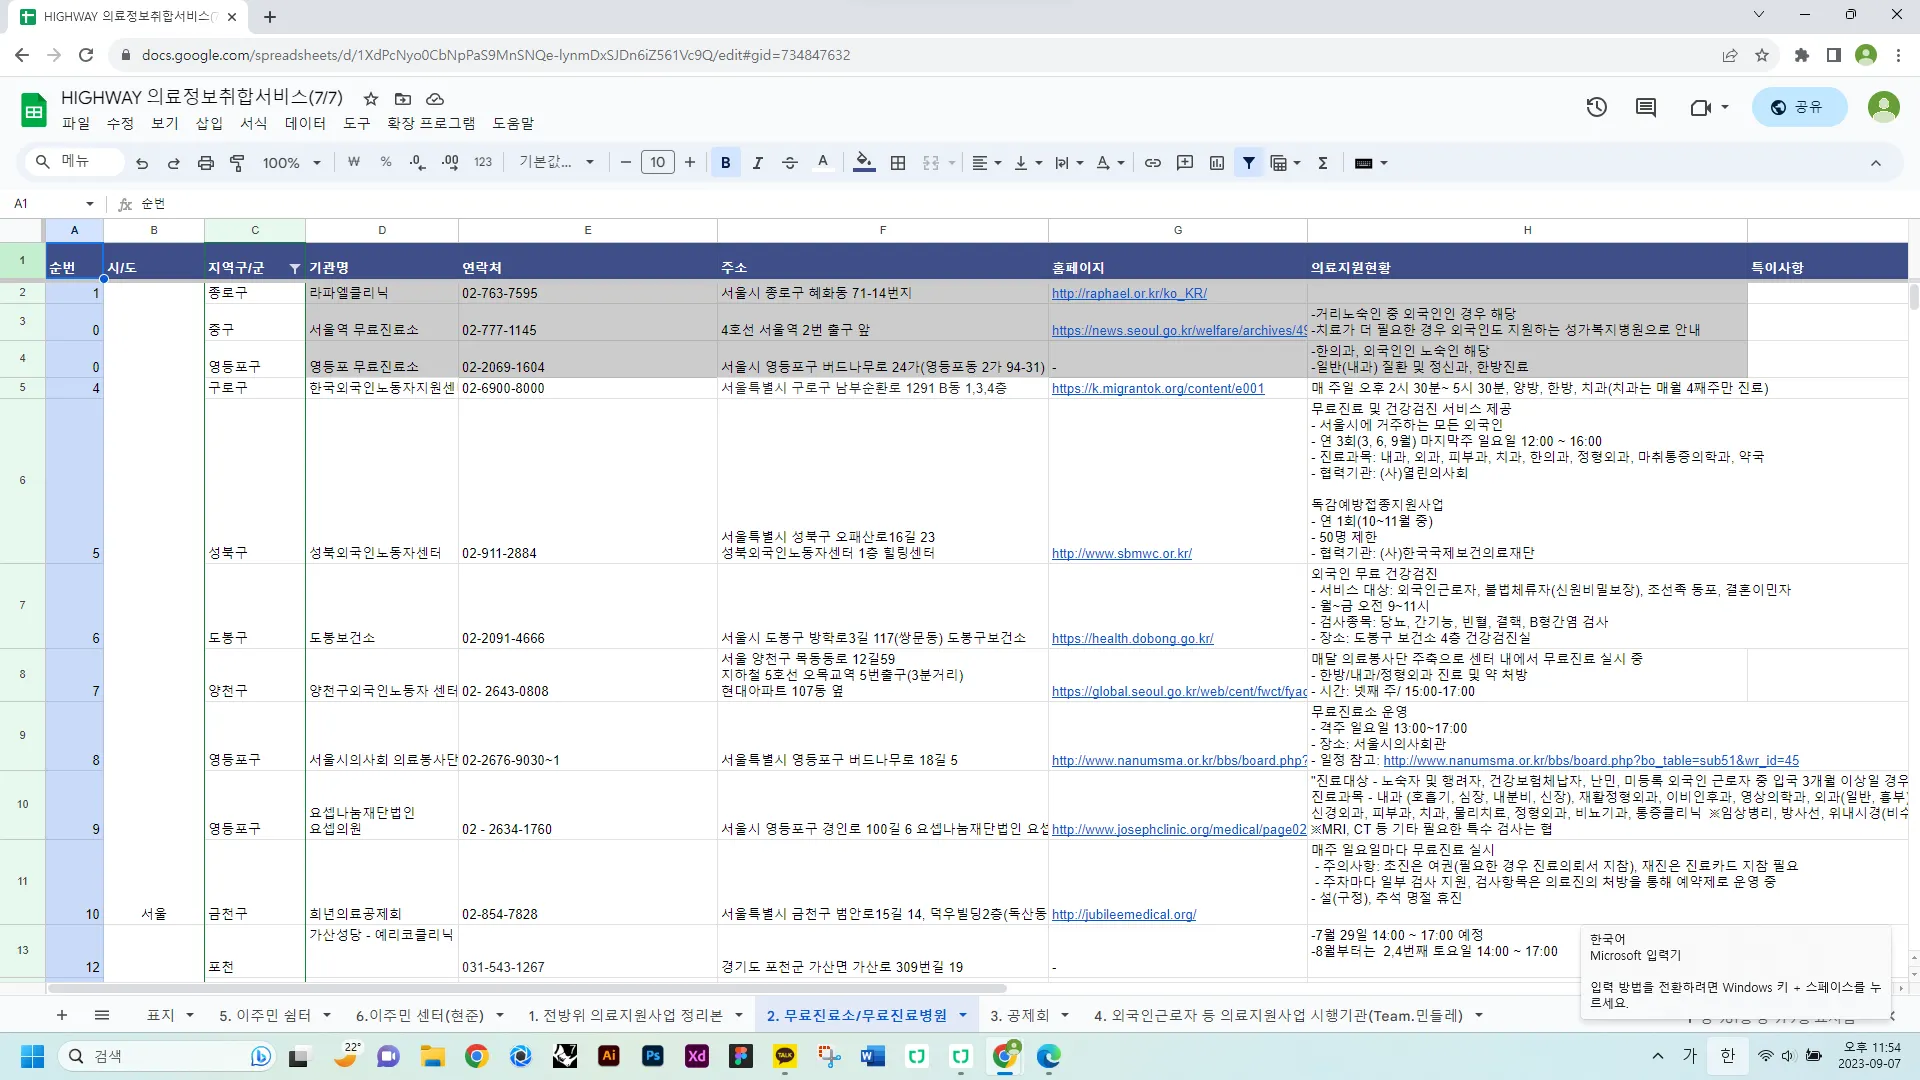The height and width of the screenshot is (1080, 1920).
Task: Open filter dropdown on 지역구/군 header
Action: point(294,268)
